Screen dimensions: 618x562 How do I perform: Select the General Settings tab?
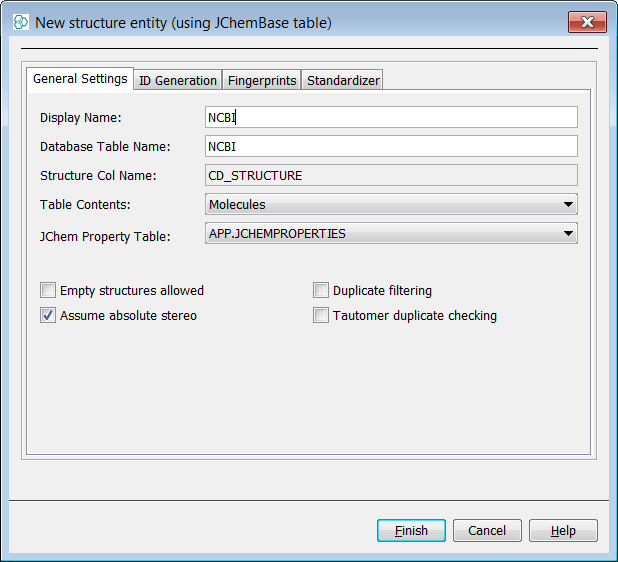click(x=80, y=79)
